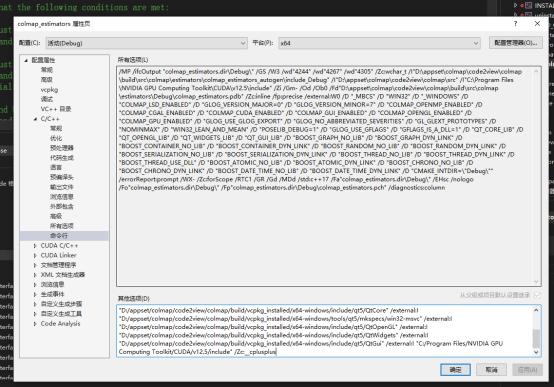Select the 输出文件 page
Image resolution: width=554 pixels, height=387 pixels.
pyautogui.click(x=61, y=187)
